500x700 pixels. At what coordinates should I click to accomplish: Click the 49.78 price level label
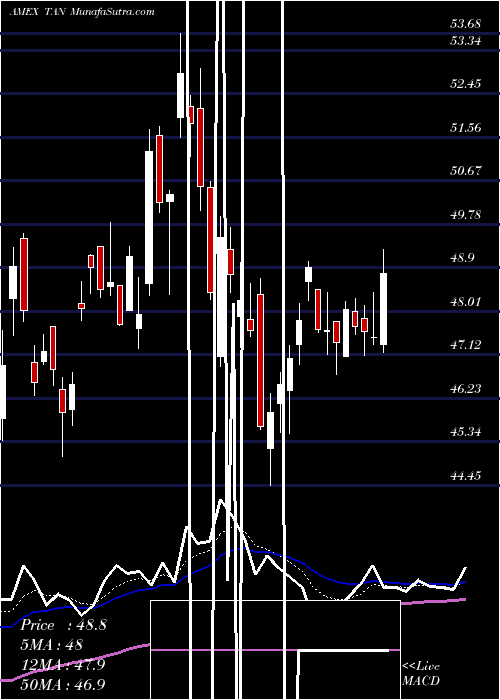point(466,214)
